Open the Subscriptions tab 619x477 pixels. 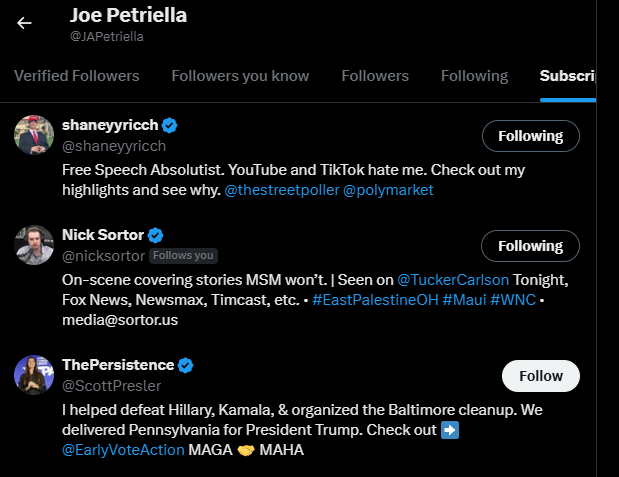tap(568, 76)
